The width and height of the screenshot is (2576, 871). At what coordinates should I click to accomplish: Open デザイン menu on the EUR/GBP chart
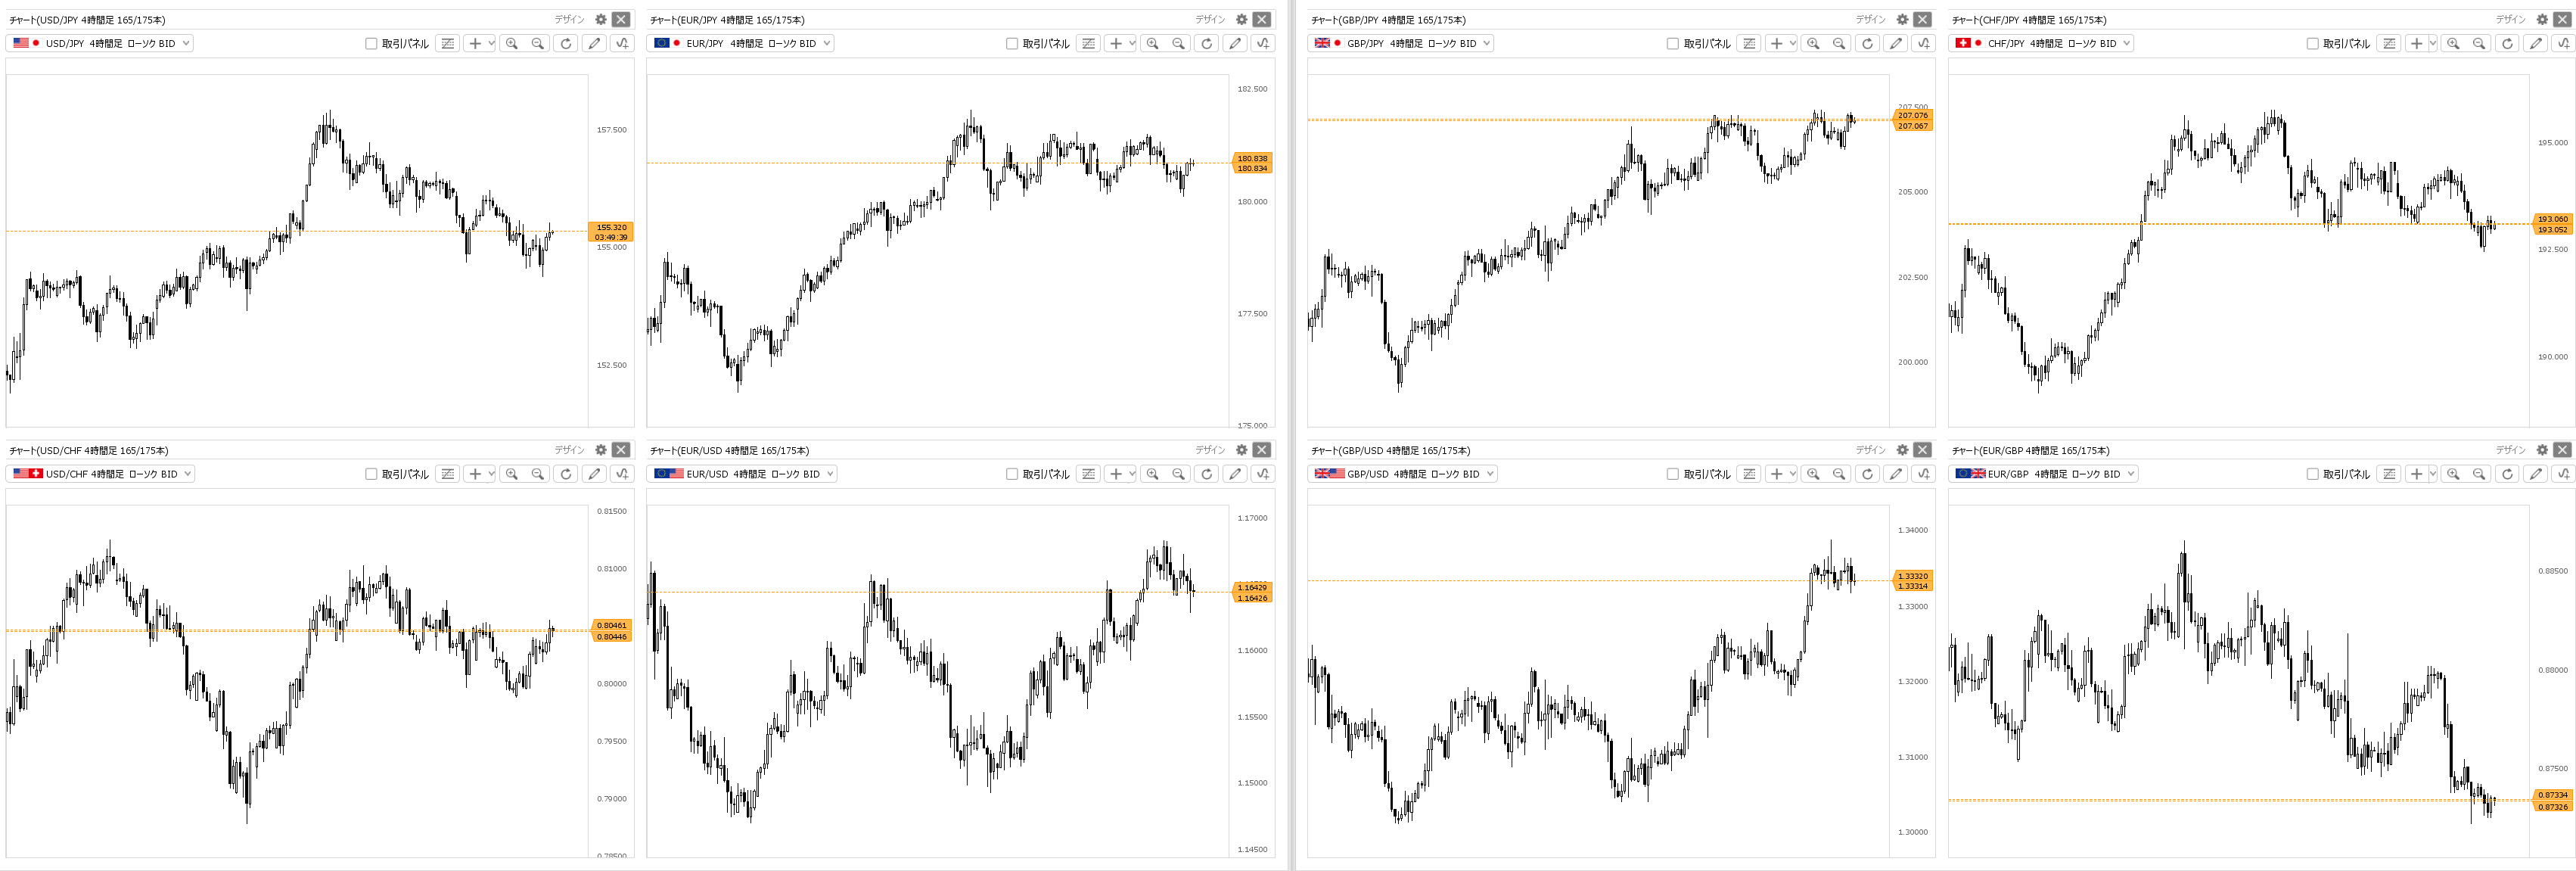point(2510,450)
